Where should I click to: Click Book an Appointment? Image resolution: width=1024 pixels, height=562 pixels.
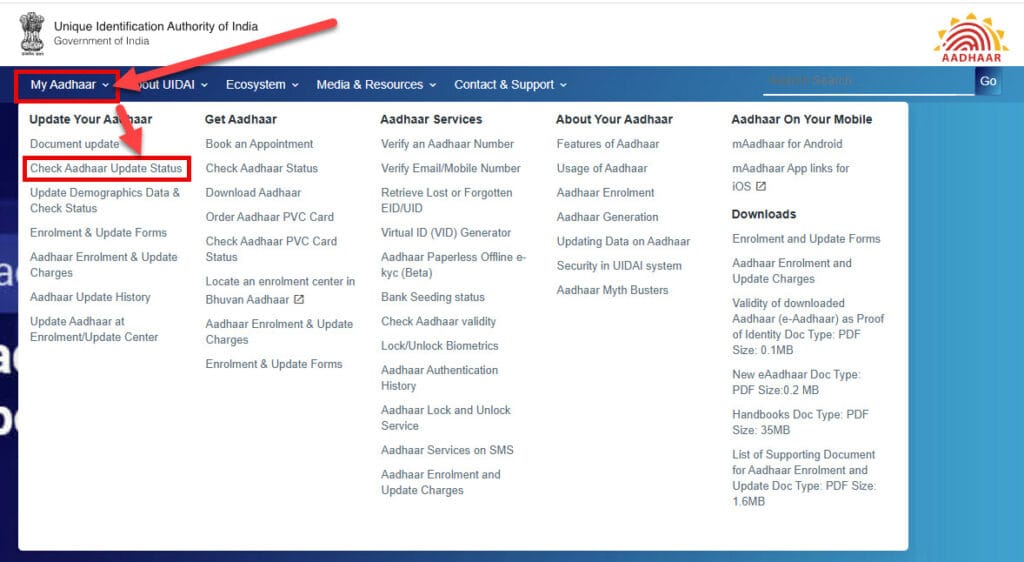click(259, 144)
